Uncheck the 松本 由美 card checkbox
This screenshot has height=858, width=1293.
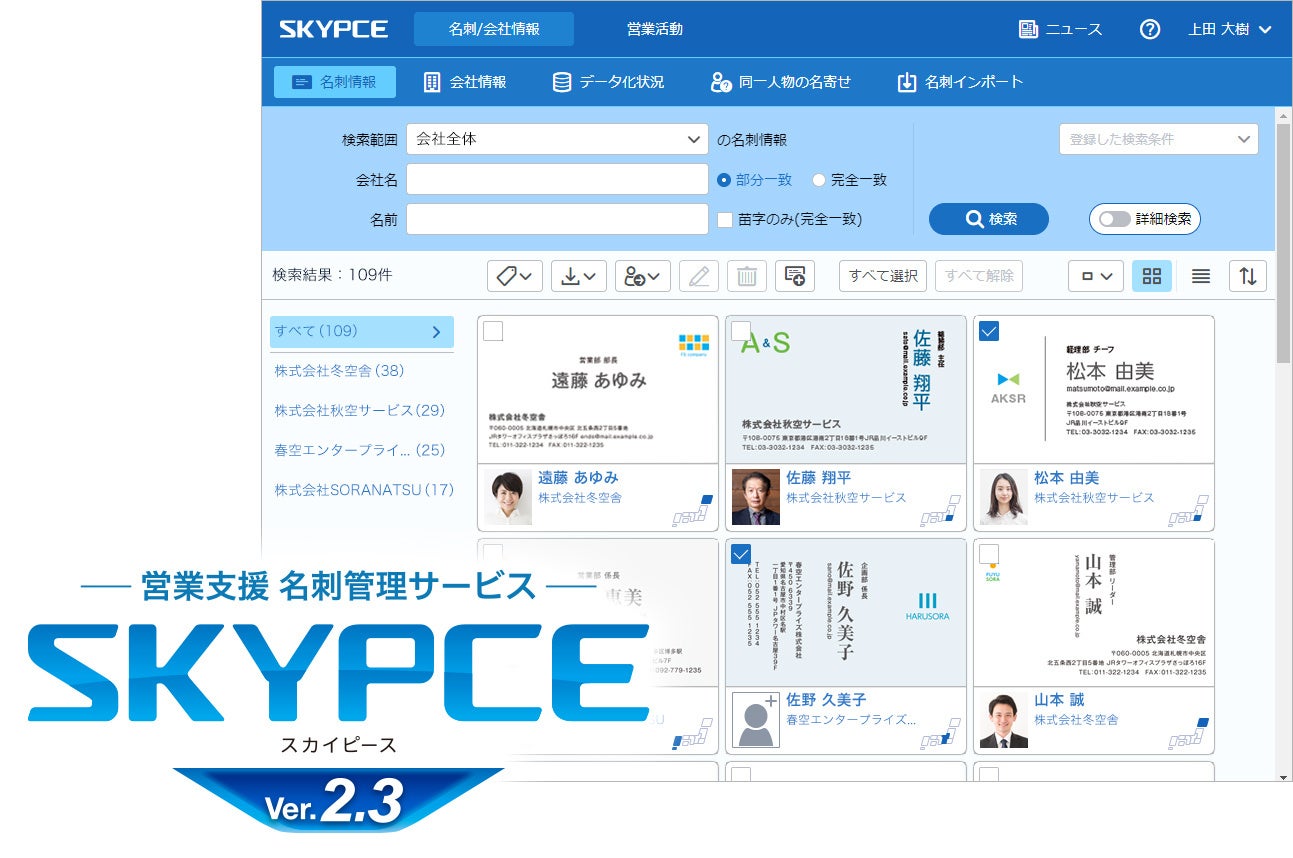coord(989,331)
